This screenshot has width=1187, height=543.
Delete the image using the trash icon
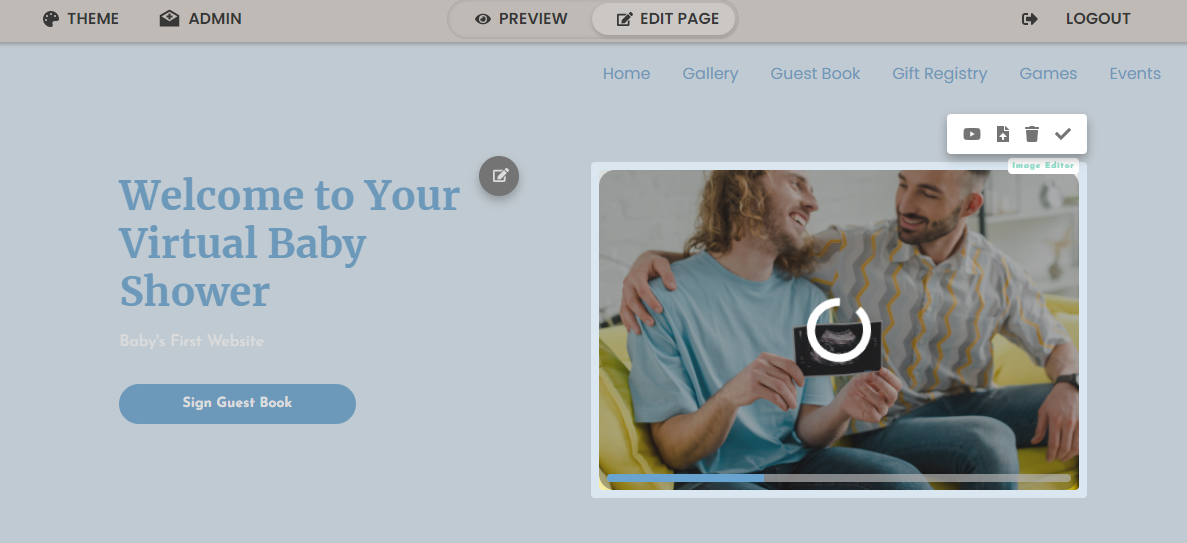(1032, 134)
